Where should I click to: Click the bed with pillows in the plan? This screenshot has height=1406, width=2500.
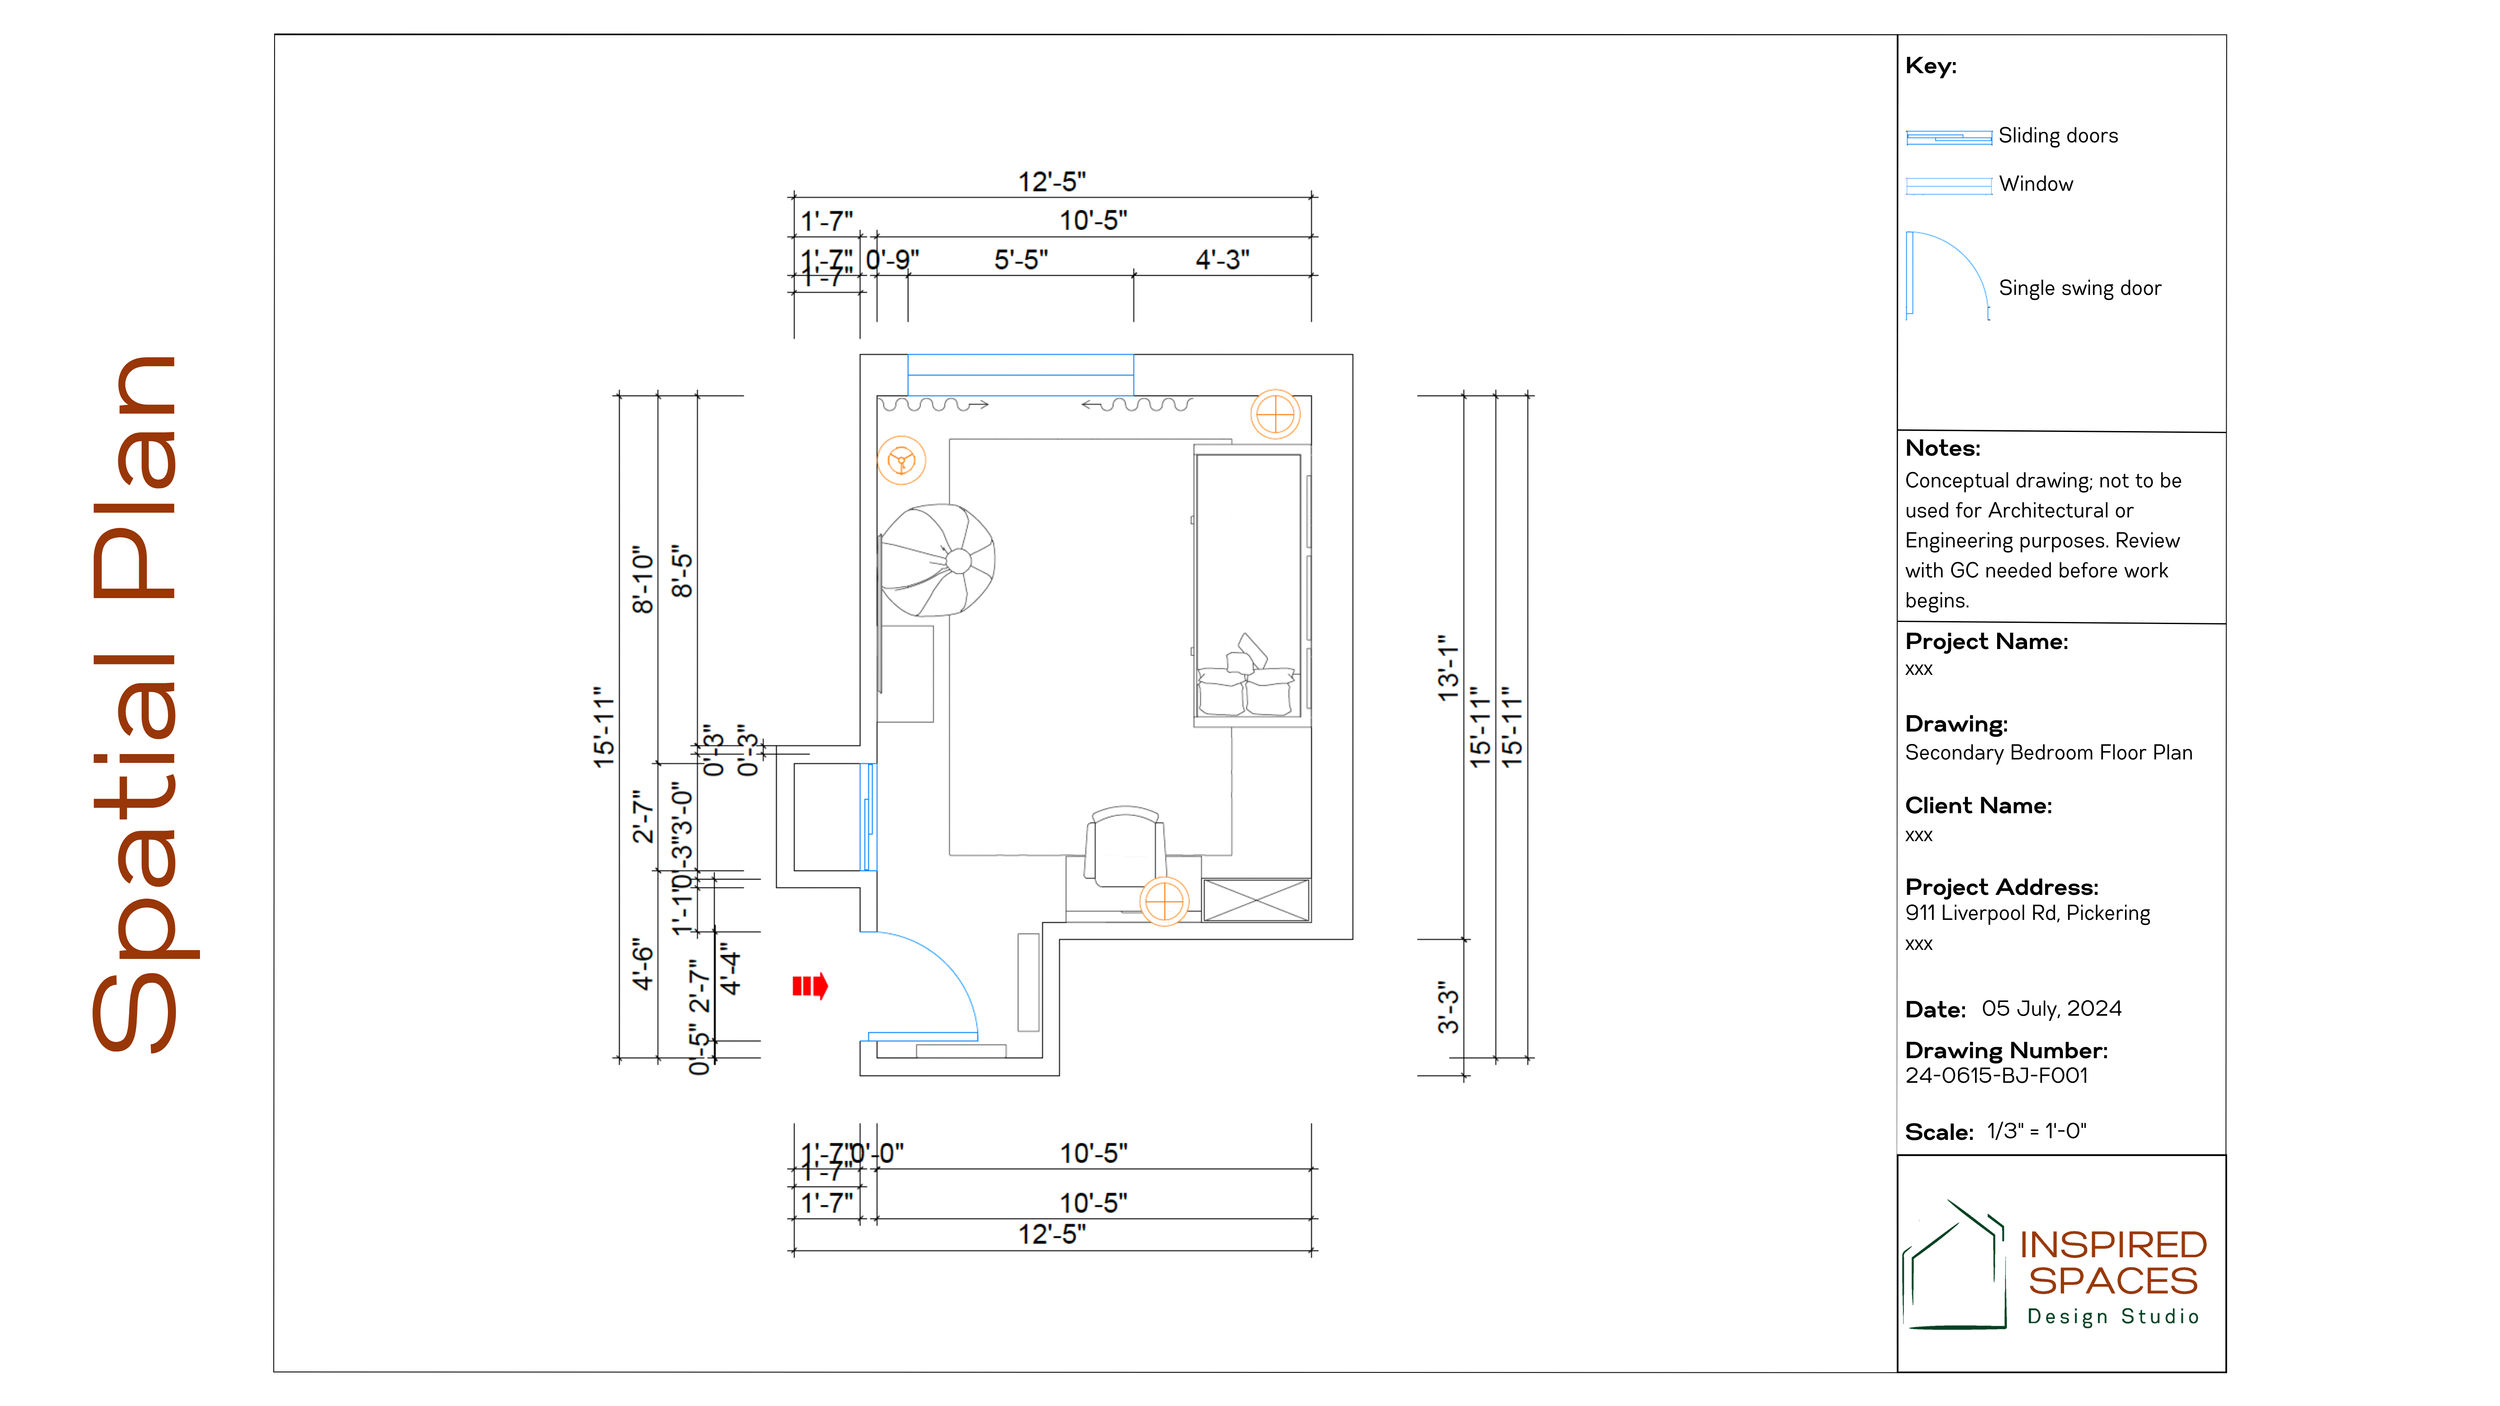1251,586
